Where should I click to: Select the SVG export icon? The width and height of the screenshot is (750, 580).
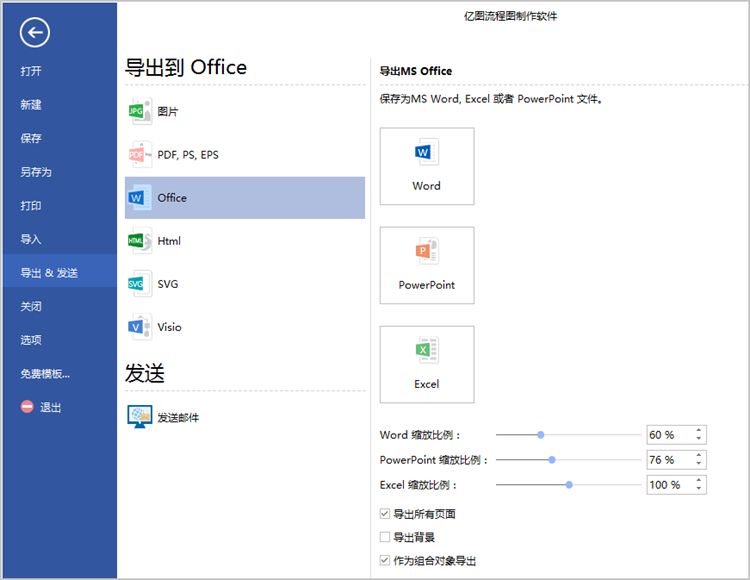pyautogui.click(x=140, y=284)
